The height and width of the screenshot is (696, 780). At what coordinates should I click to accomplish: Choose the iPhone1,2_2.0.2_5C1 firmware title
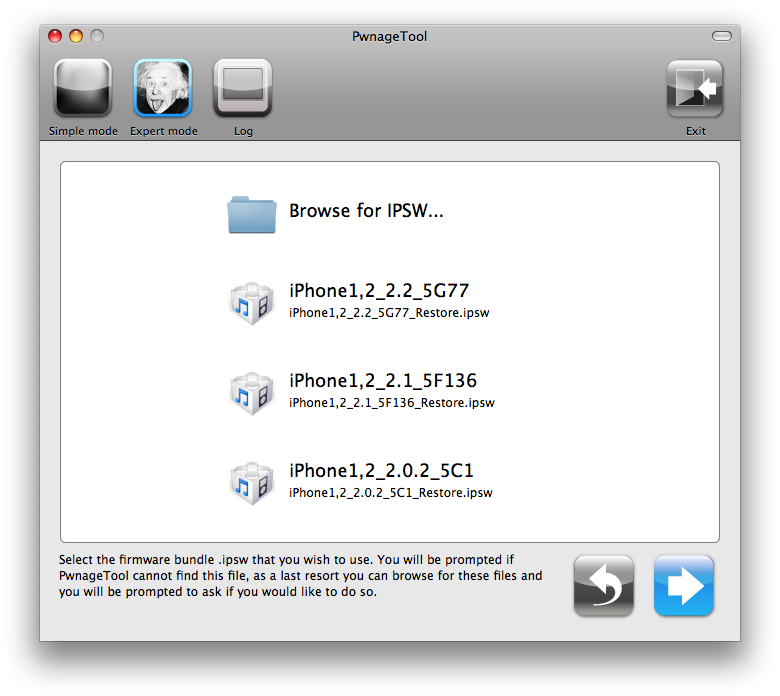tap(381, 471)
